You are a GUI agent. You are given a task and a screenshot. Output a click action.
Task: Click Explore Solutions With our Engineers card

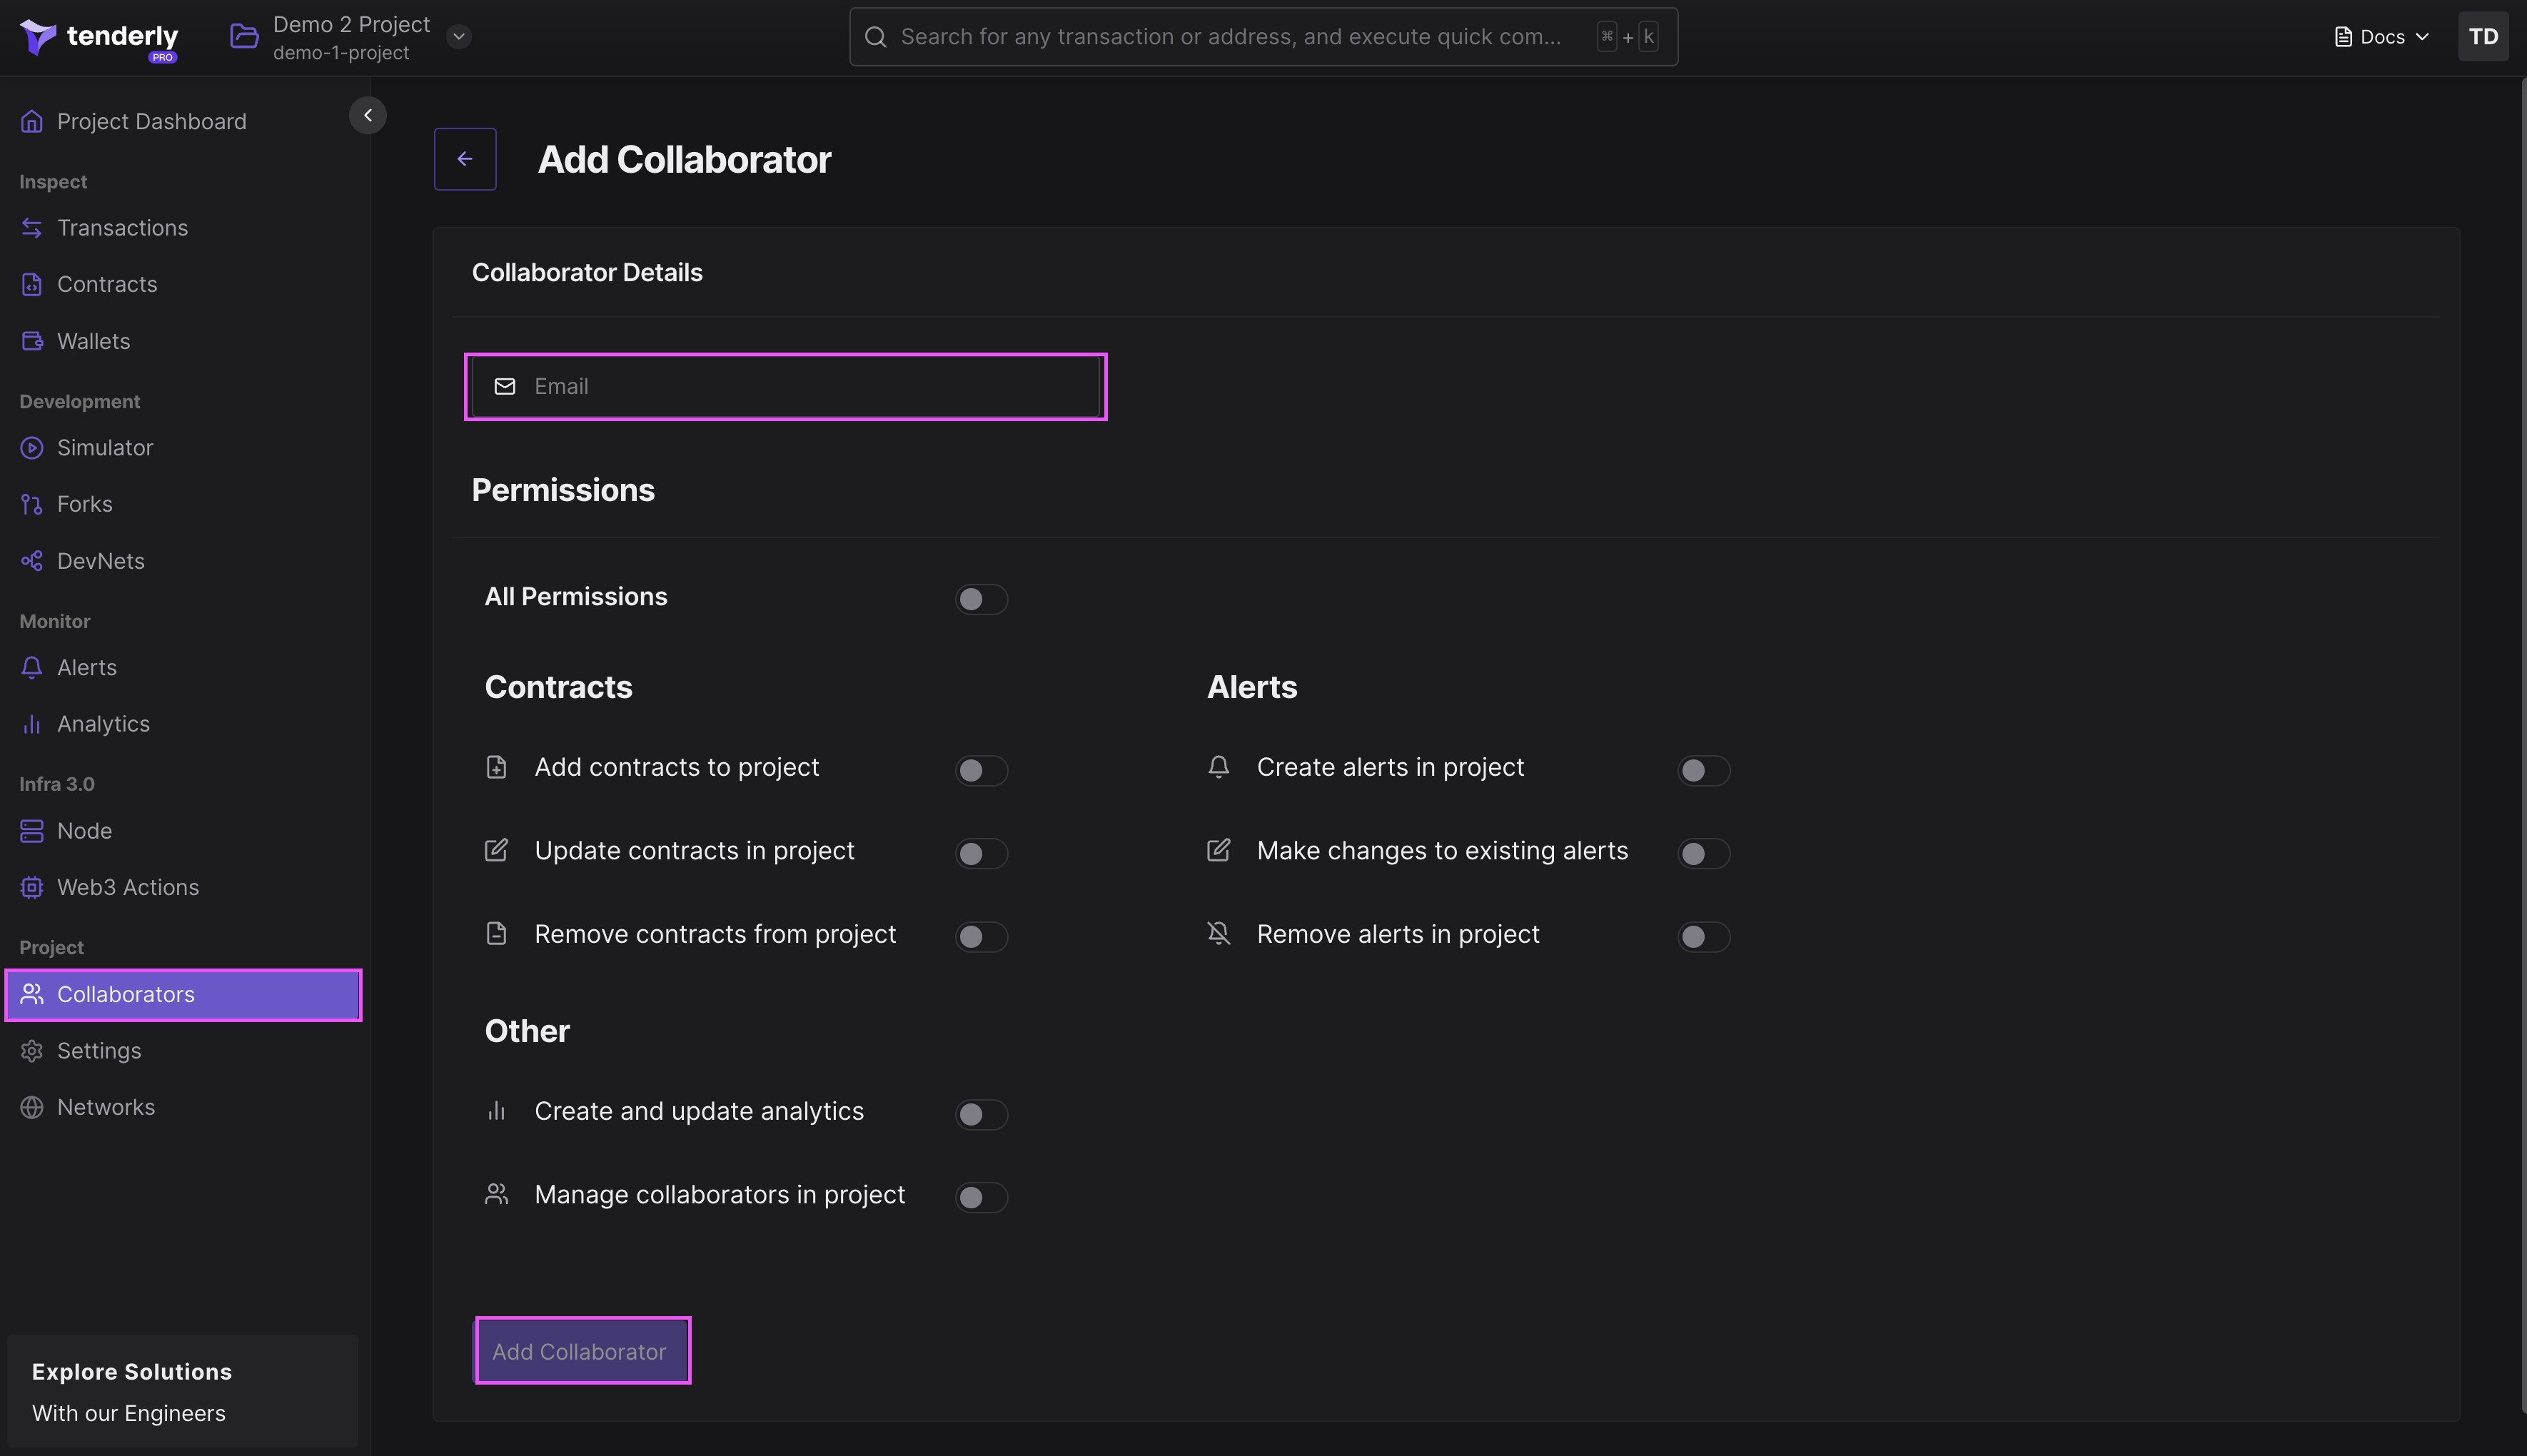[183, 1391]
